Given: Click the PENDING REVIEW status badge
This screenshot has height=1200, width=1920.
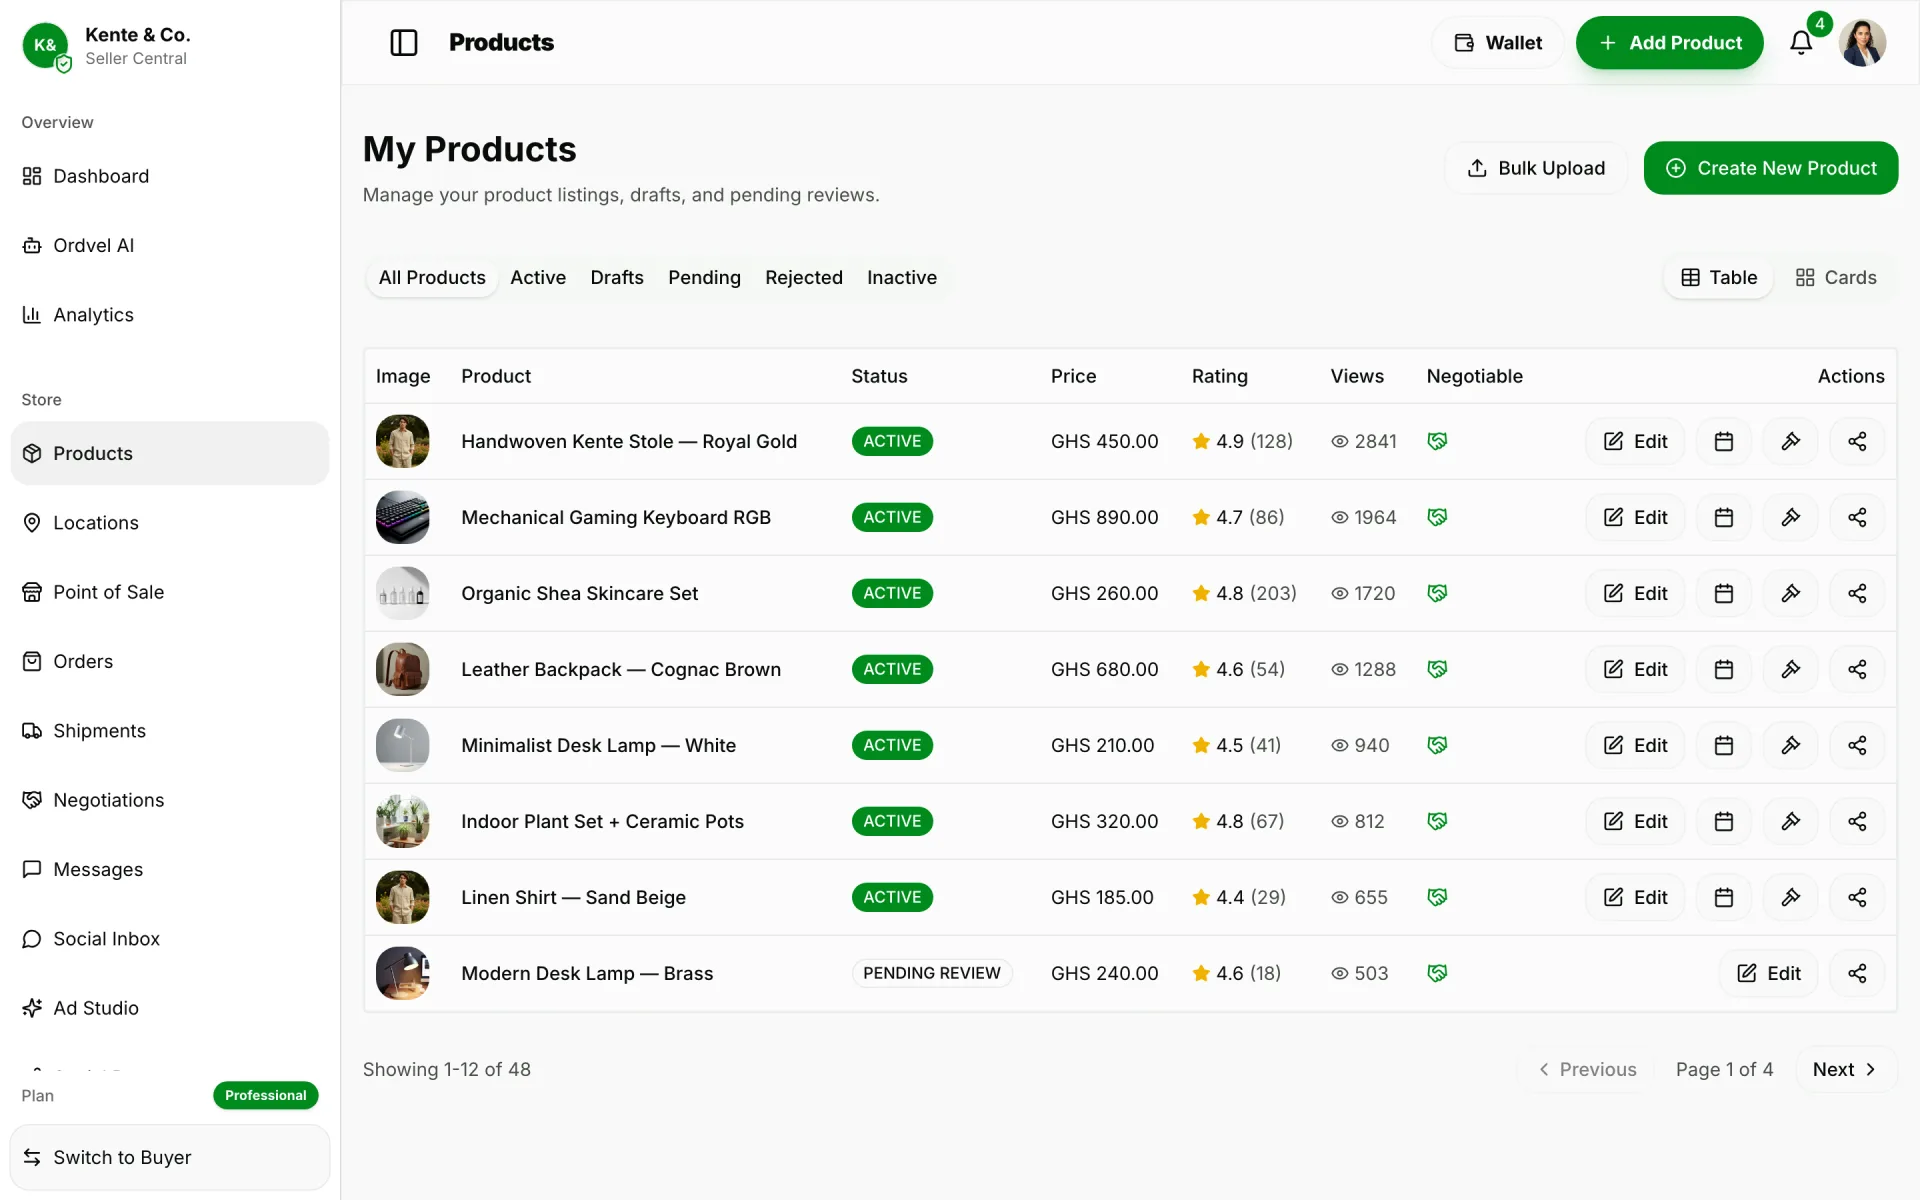Looking at the screenshot, I should [931, 973].
